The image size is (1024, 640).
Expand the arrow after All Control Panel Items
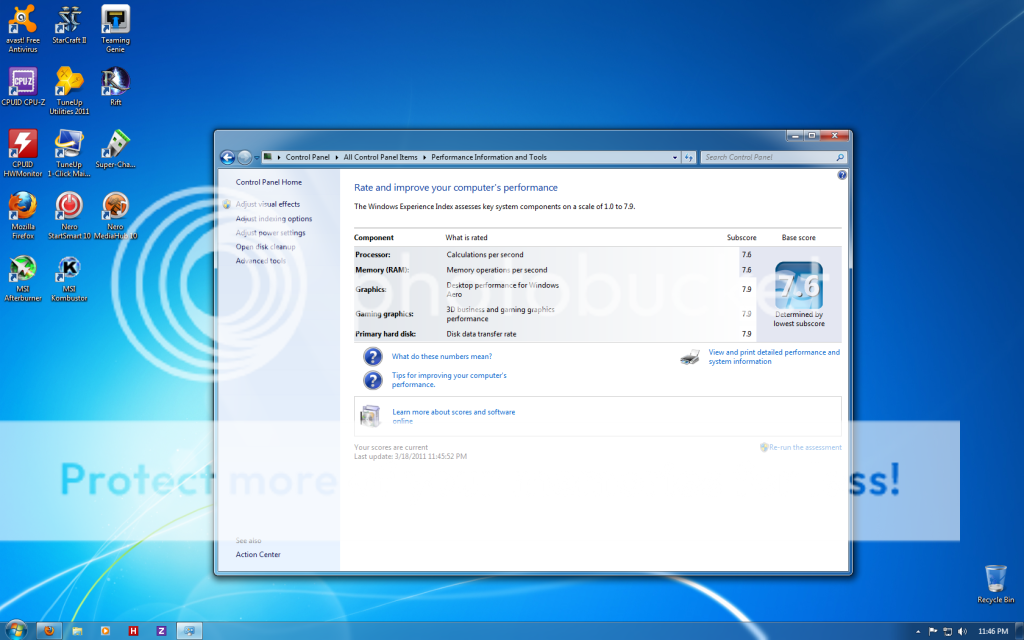pos(424,157)
